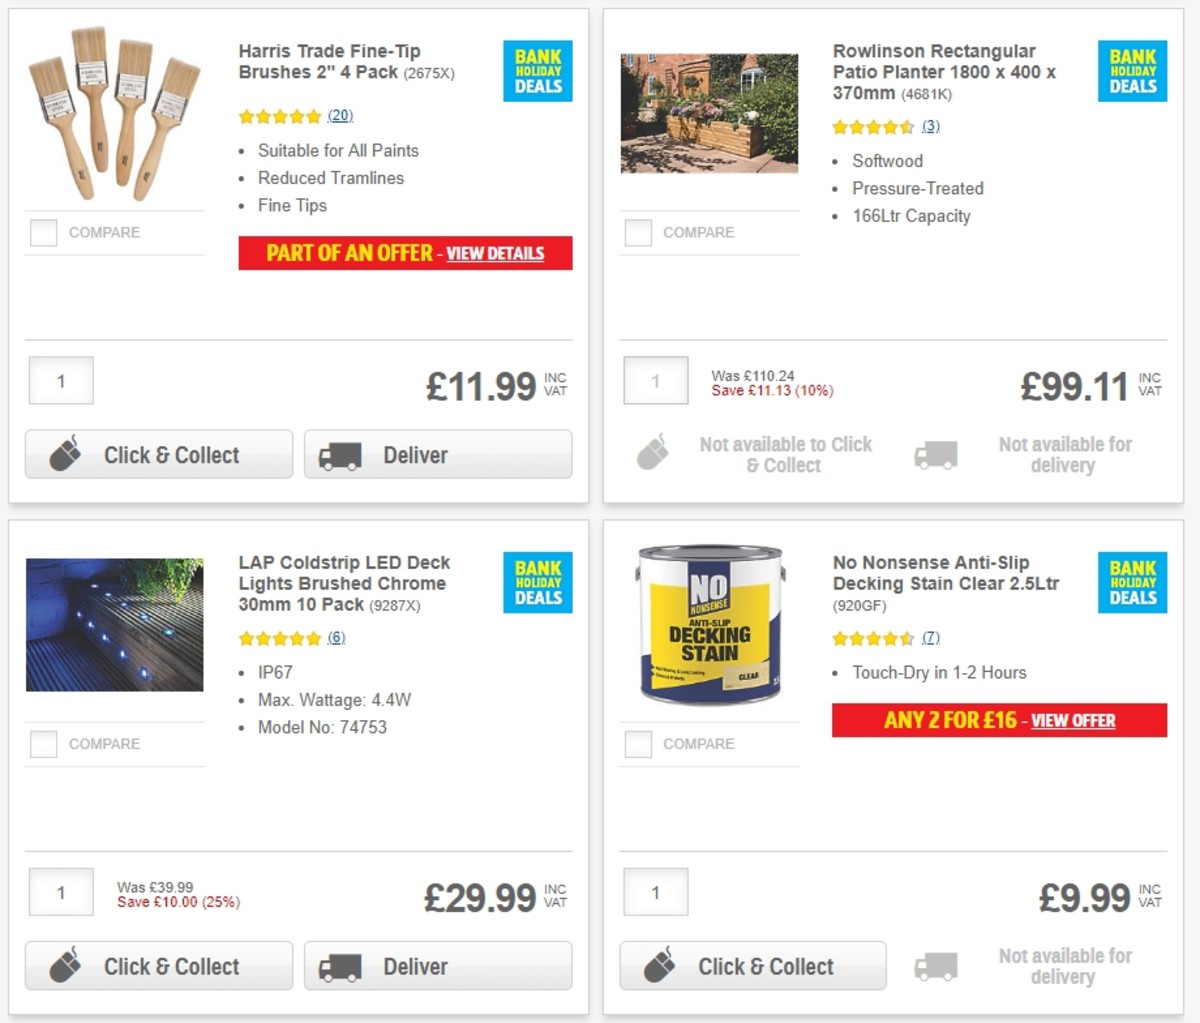Enable Compare for Harris Trade Fine-Tip Brushes
The image size is (1200, 1023).
(43, 232)
